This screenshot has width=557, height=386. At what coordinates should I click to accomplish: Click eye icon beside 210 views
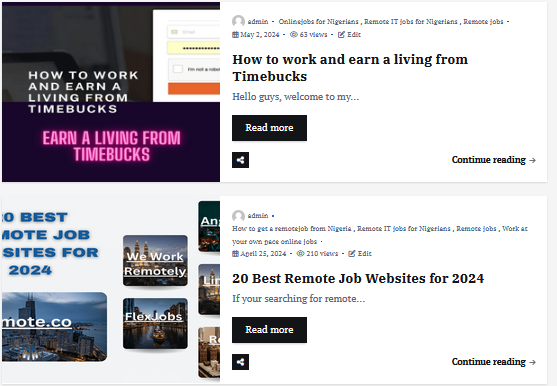tap(301, 254)
